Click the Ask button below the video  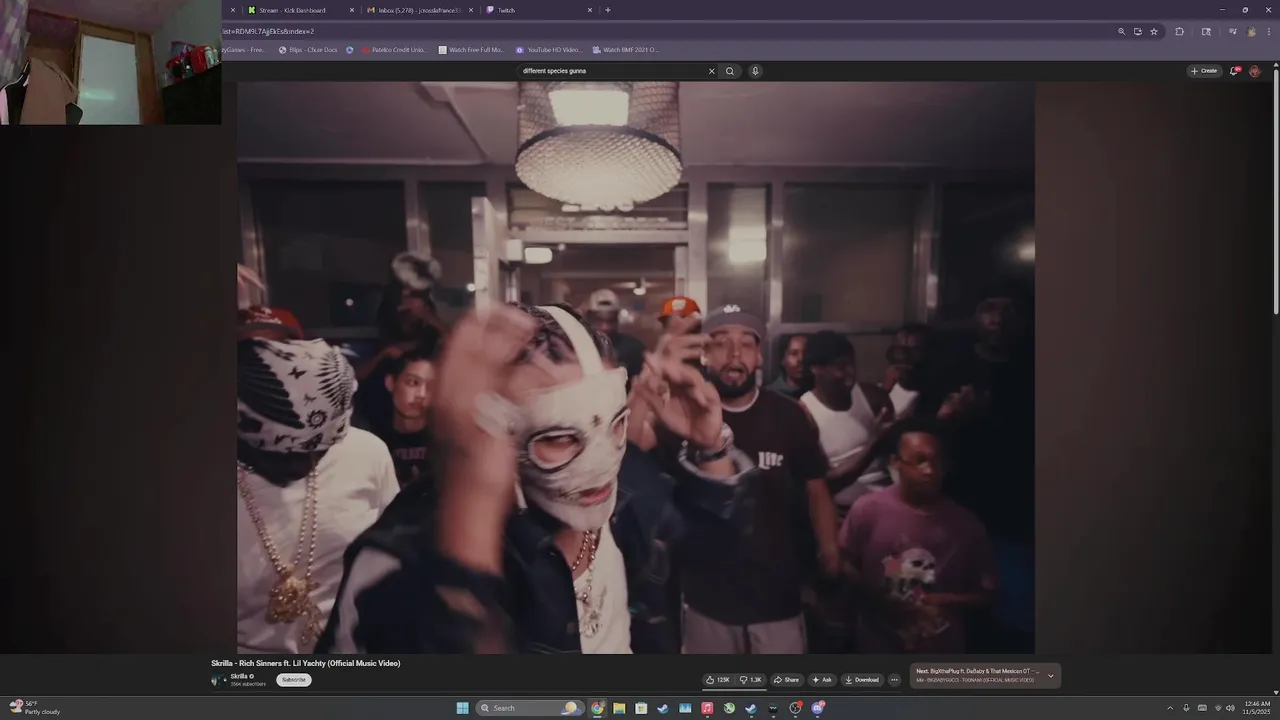tap(821, 680)
